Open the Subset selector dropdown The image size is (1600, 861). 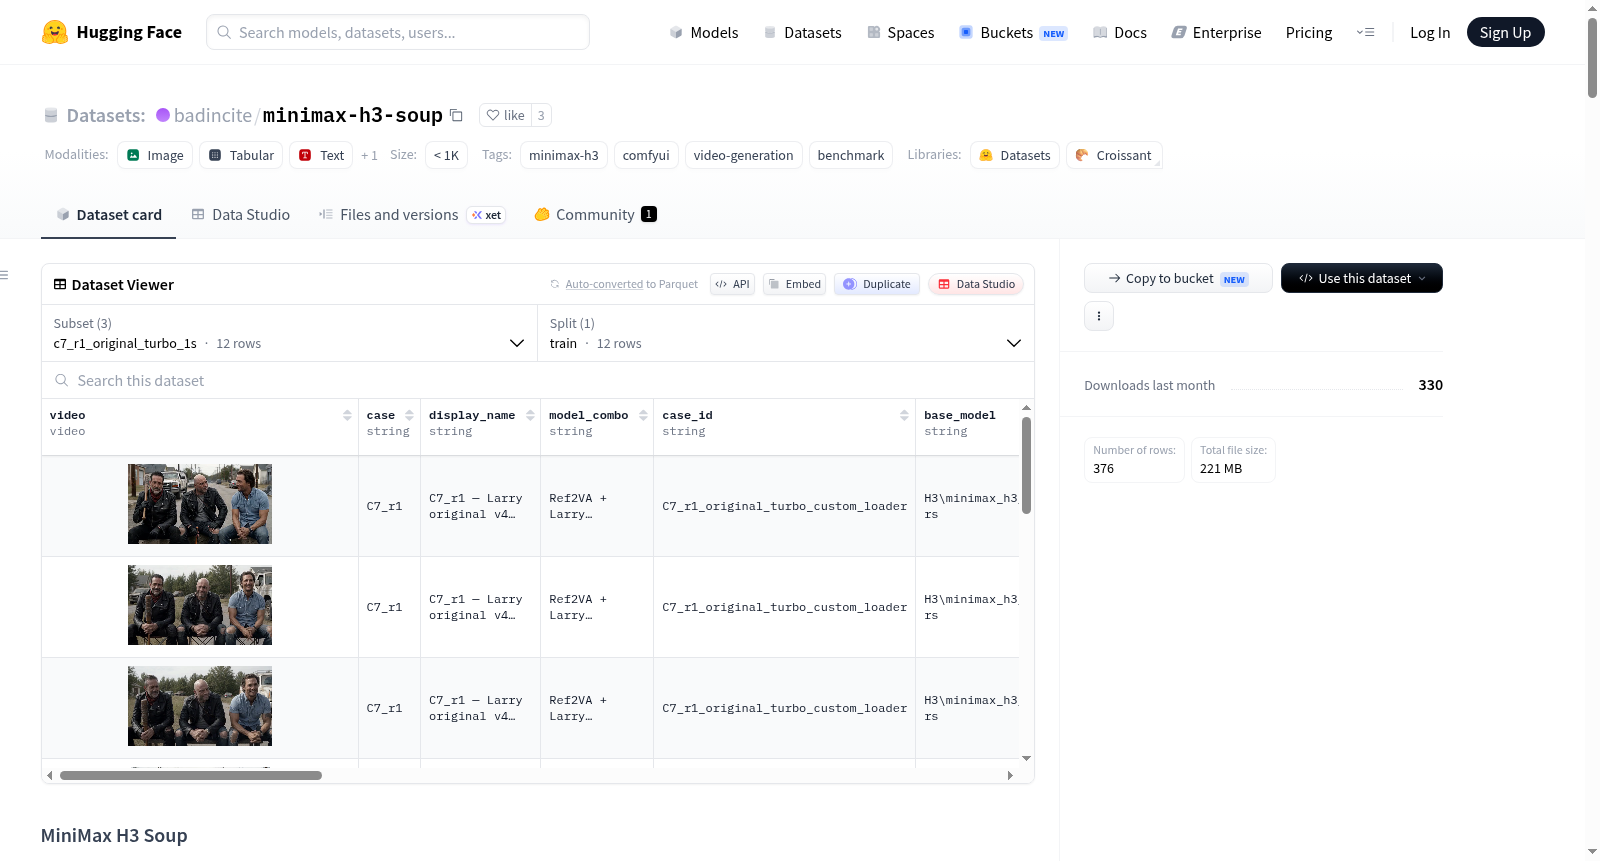[x=289, y=333]
